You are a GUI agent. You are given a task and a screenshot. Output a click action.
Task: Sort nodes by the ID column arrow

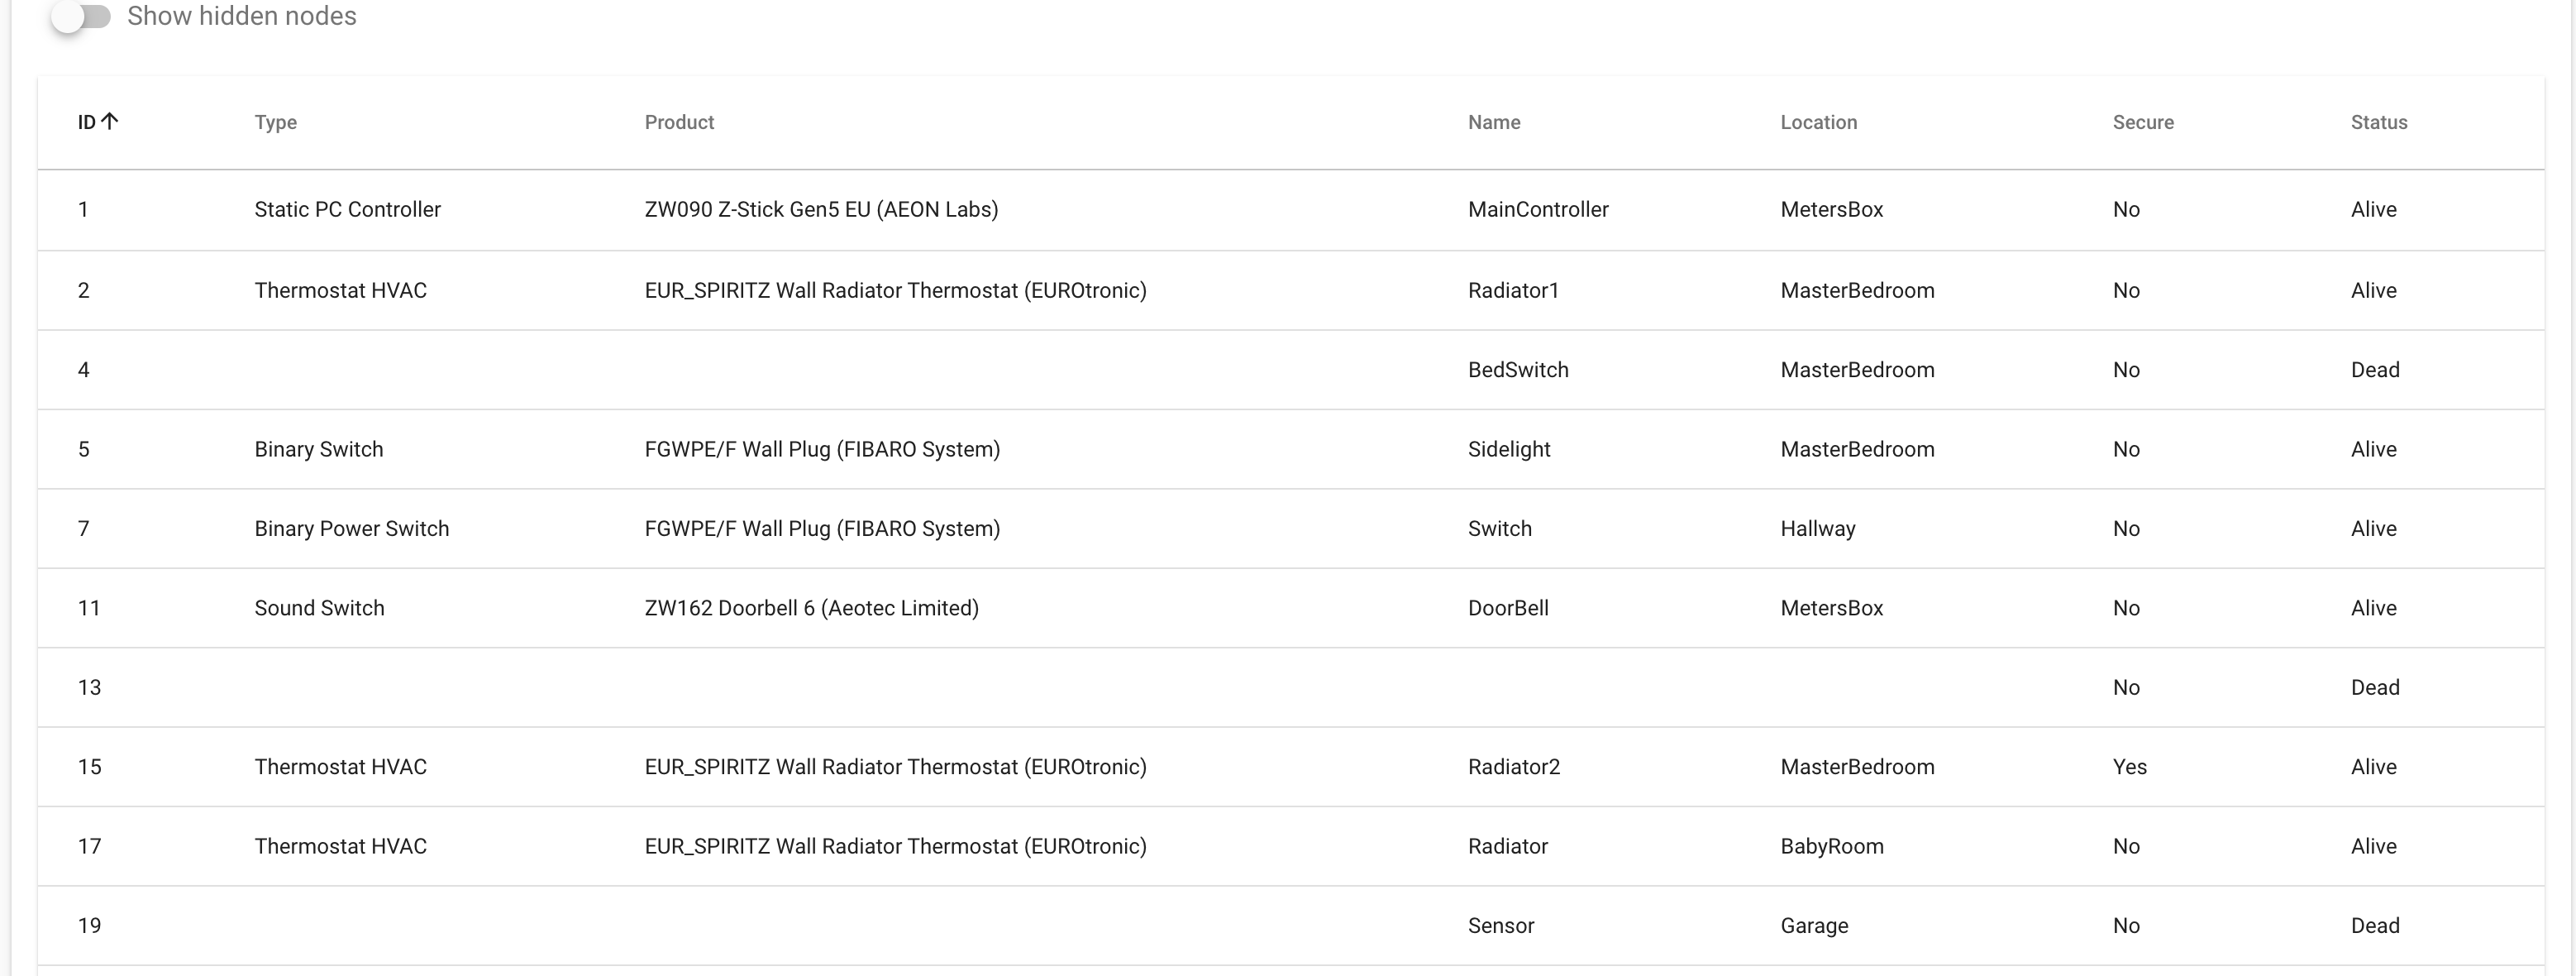click(97, 121)
